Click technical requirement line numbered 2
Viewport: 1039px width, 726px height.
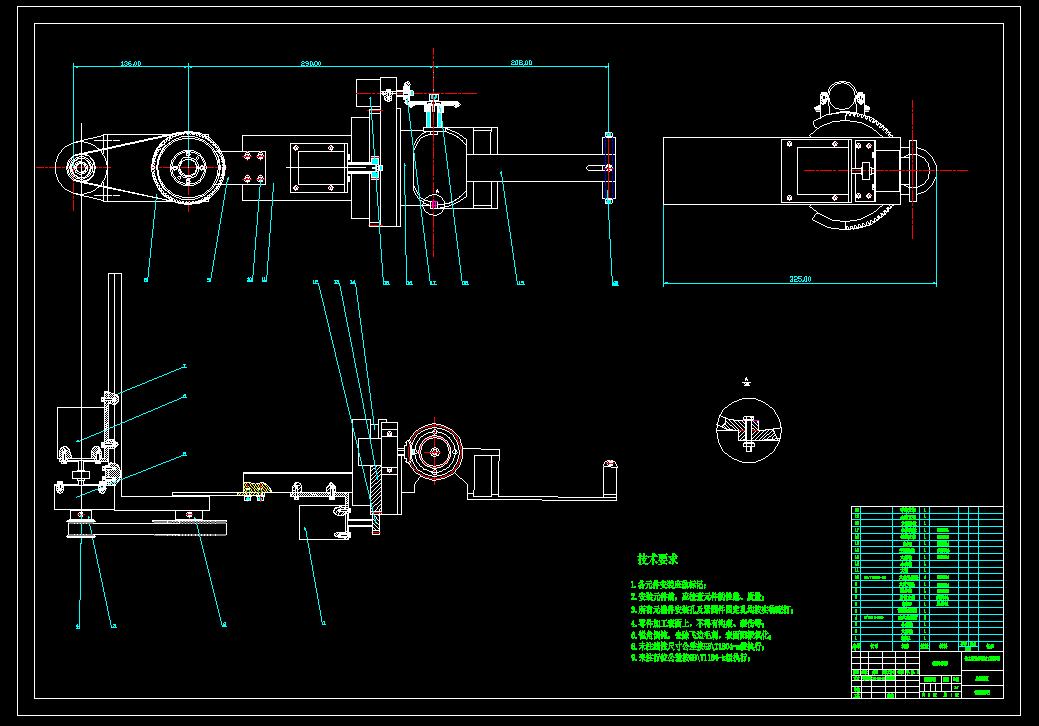tap(698, 597)
